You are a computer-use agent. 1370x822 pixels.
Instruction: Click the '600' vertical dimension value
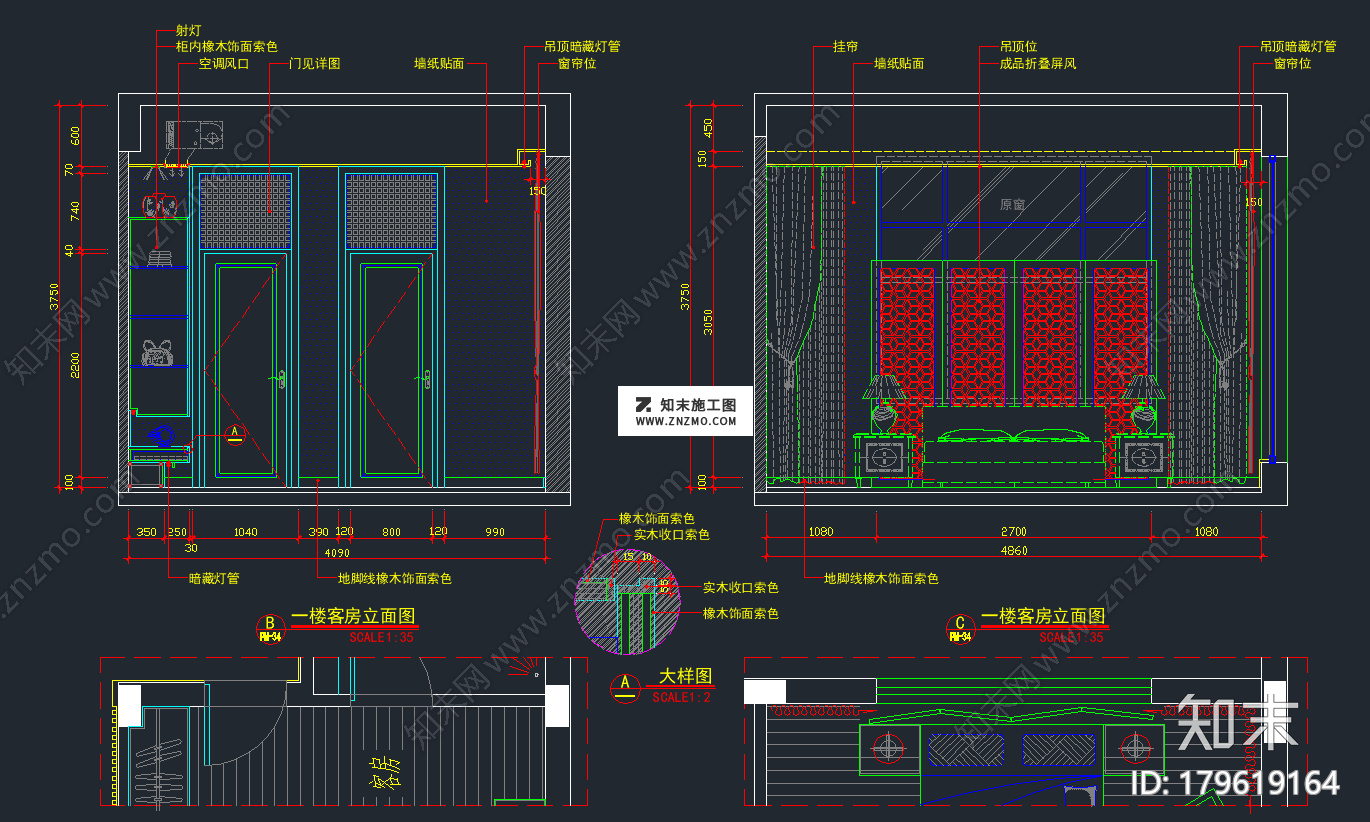75,135
